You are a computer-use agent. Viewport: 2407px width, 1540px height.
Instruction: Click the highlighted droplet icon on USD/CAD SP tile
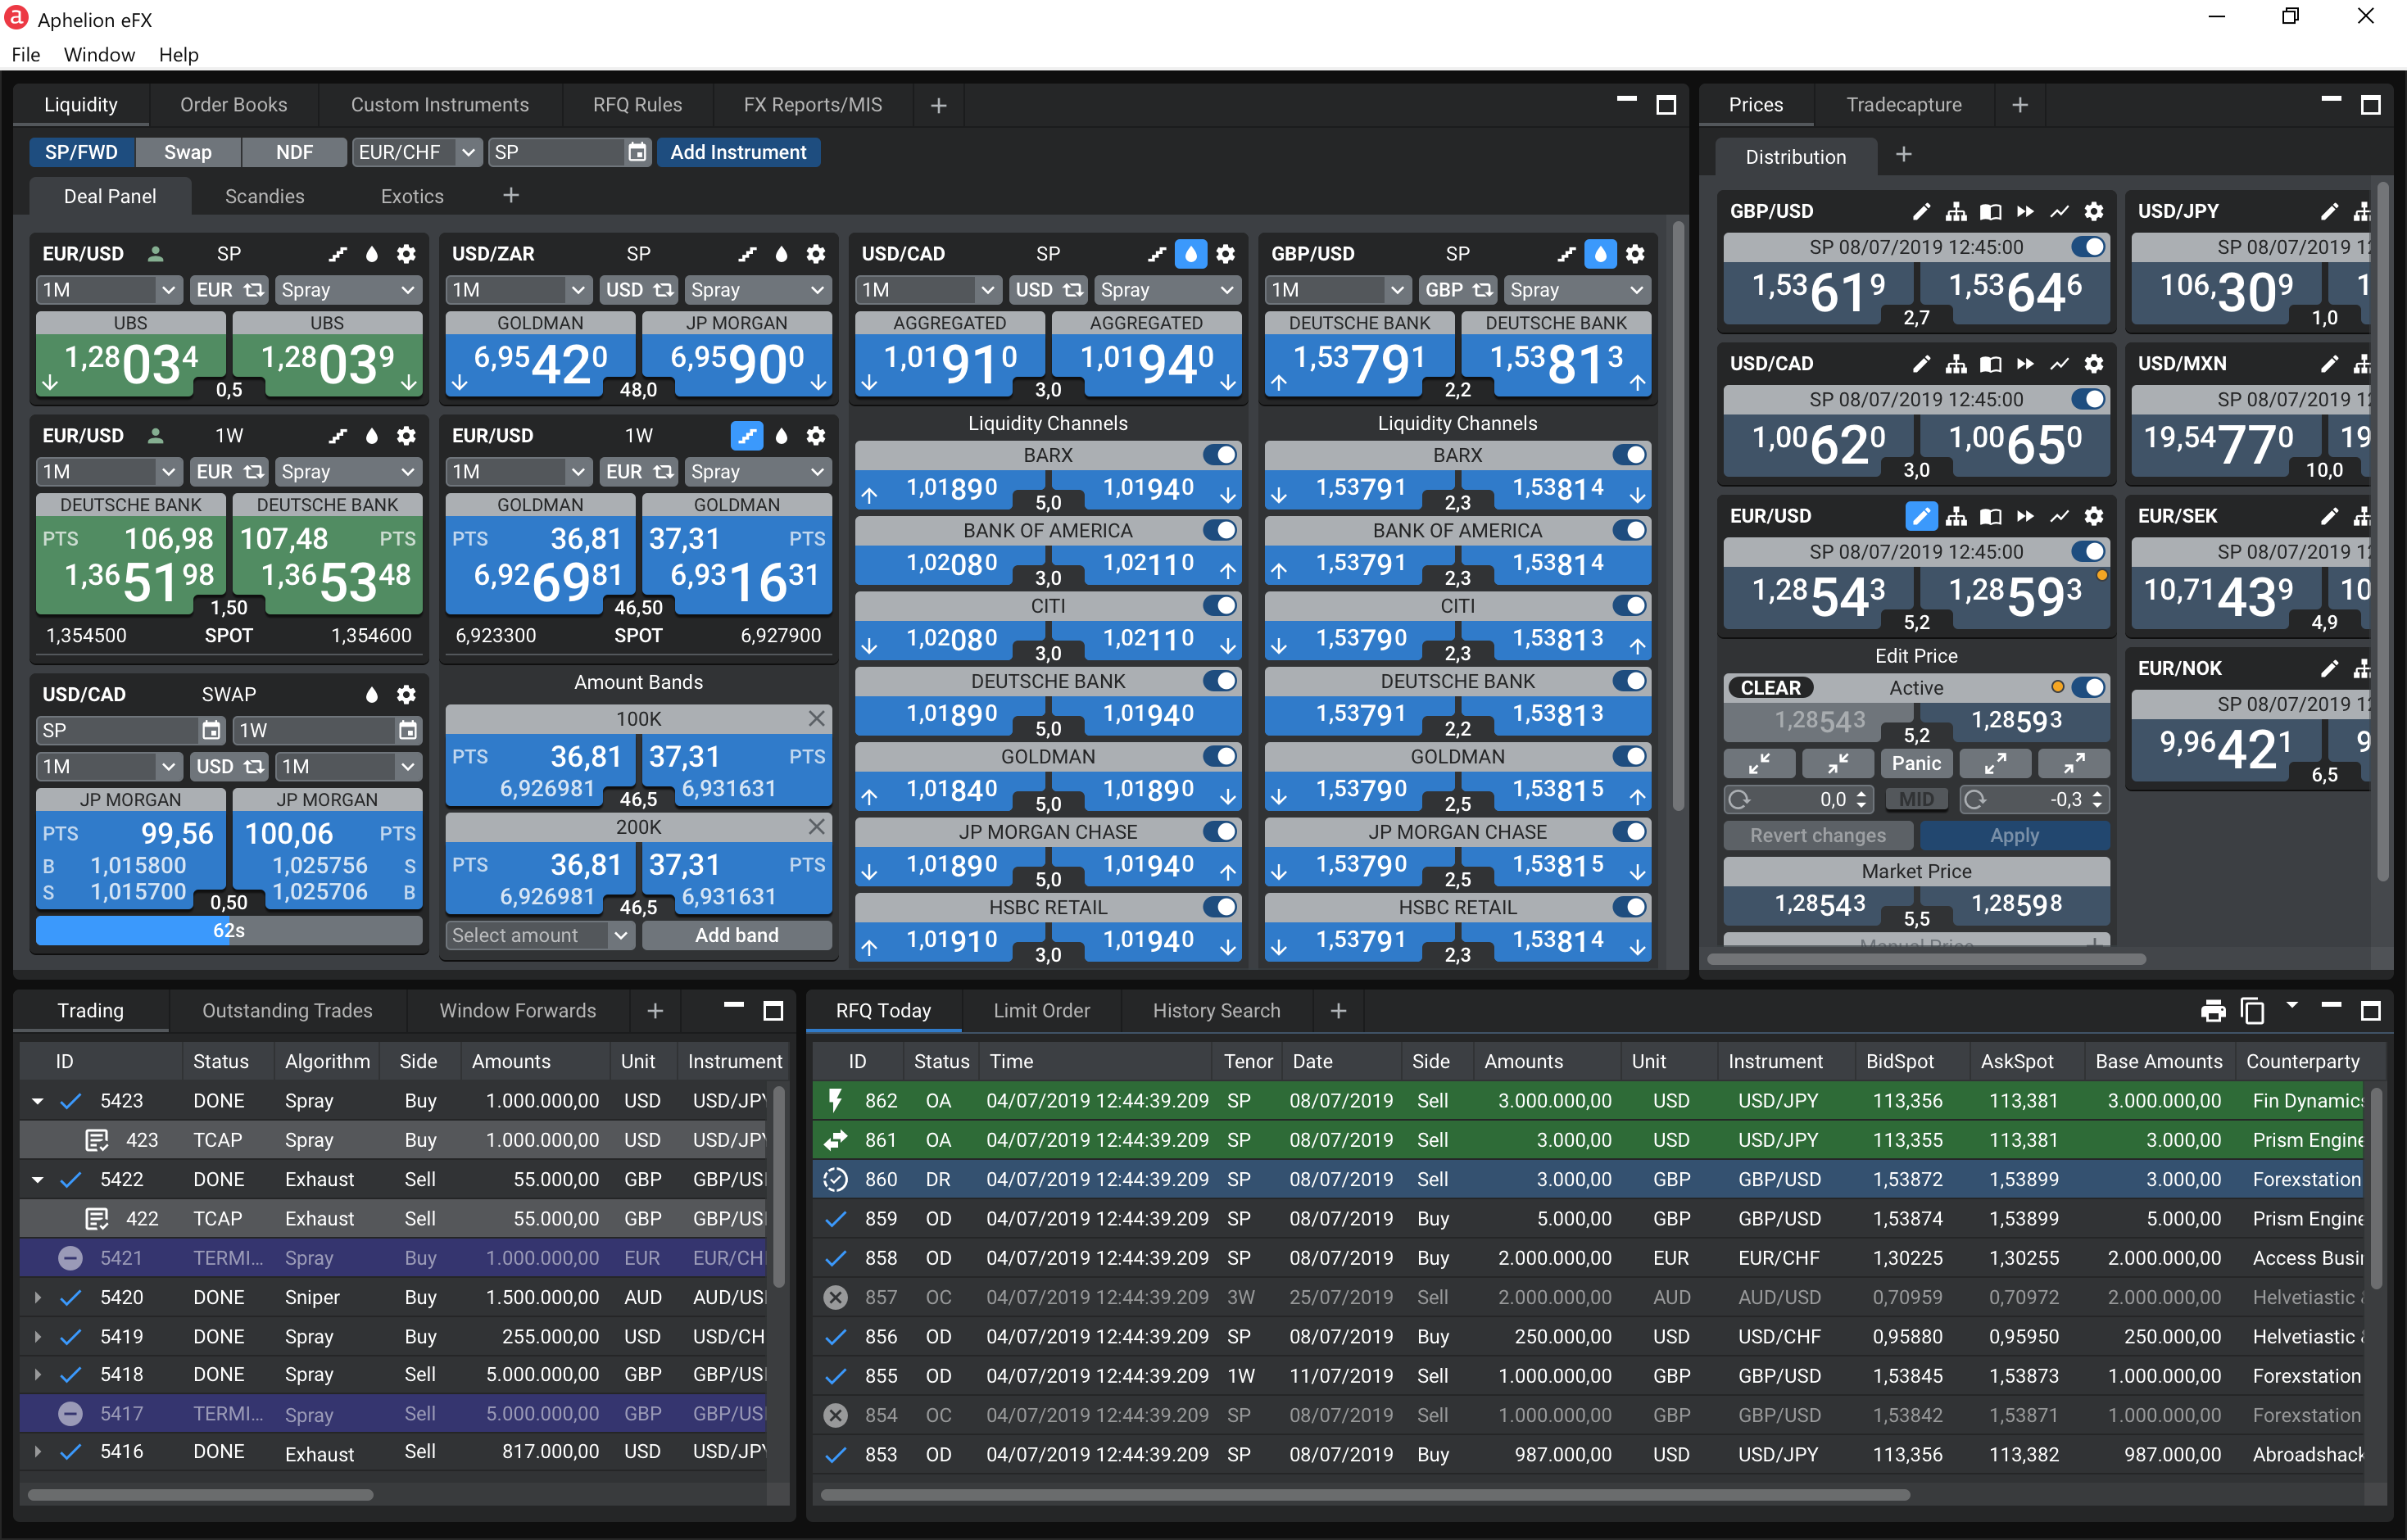pyautogui.click(x=1190, y=254)
